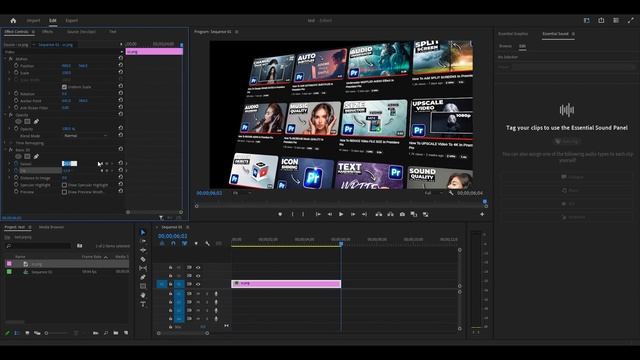Click the Extract button
Image resolution: width=640 pixels, height=360 pixels.
[x=391, y=214]
